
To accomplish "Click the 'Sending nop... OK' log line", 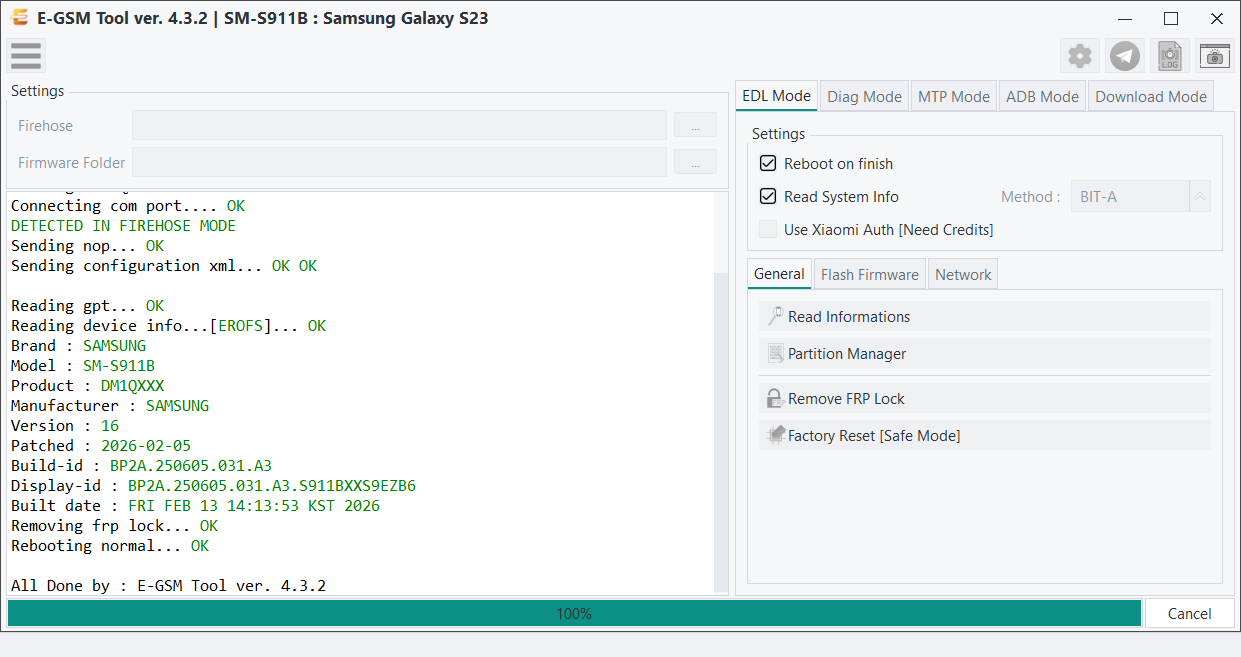I will click(x=87, y=246).
